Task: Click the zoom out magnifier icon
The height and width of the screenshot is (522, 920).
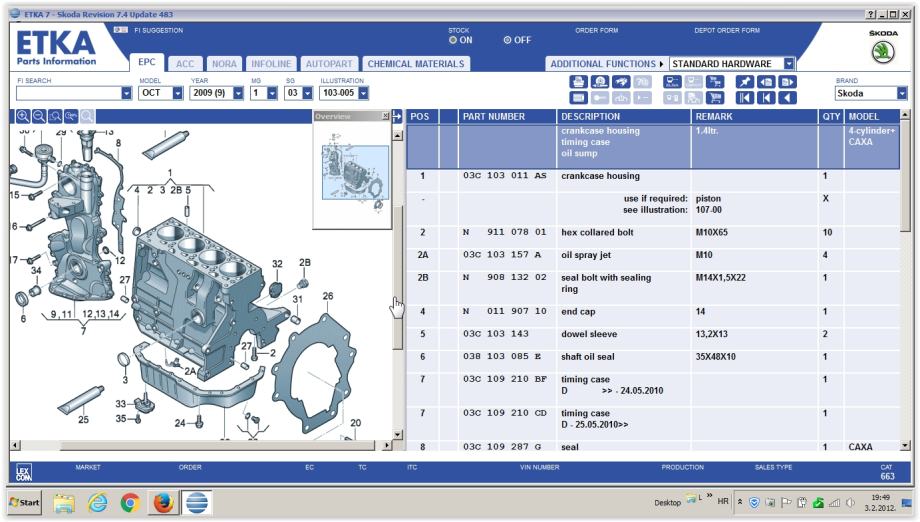Action: coord(40,116)
